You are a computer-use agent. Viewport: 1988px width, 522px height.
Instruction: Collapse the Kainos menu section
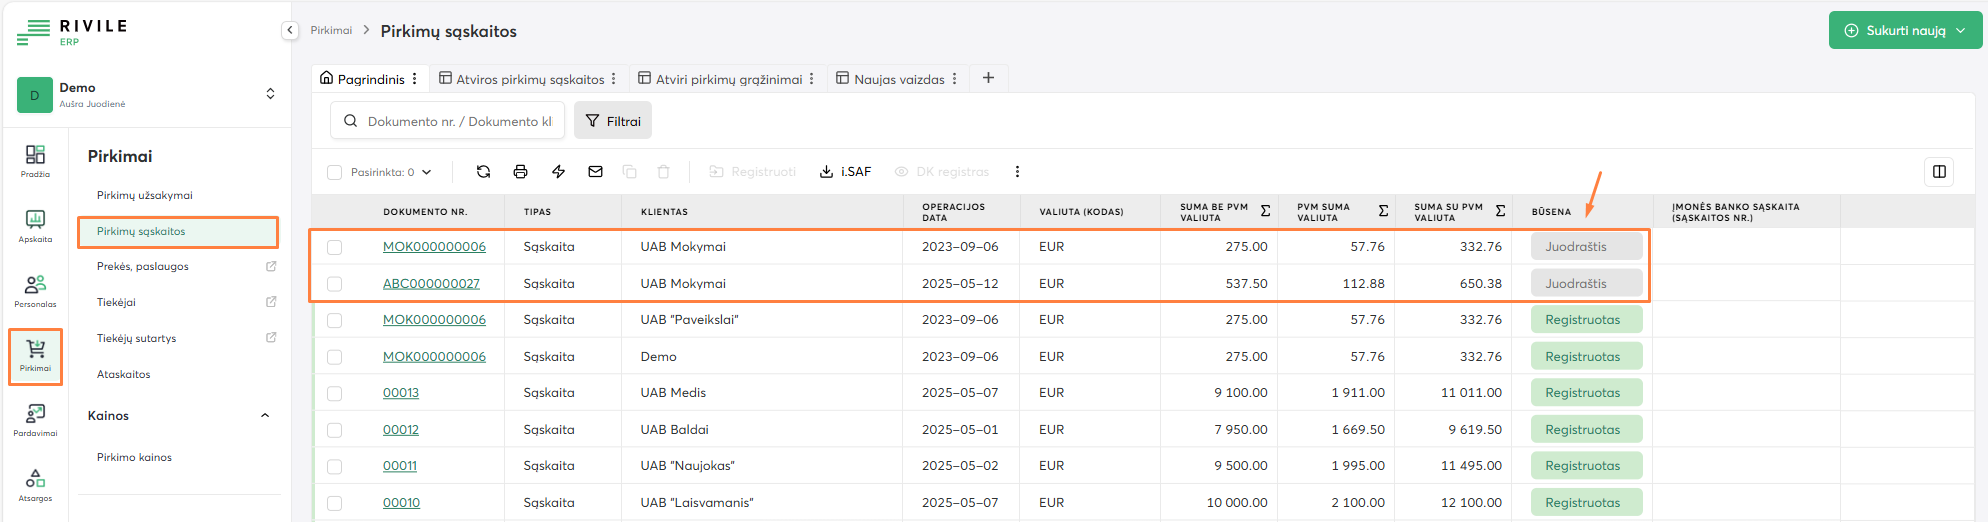coord(265,416)
